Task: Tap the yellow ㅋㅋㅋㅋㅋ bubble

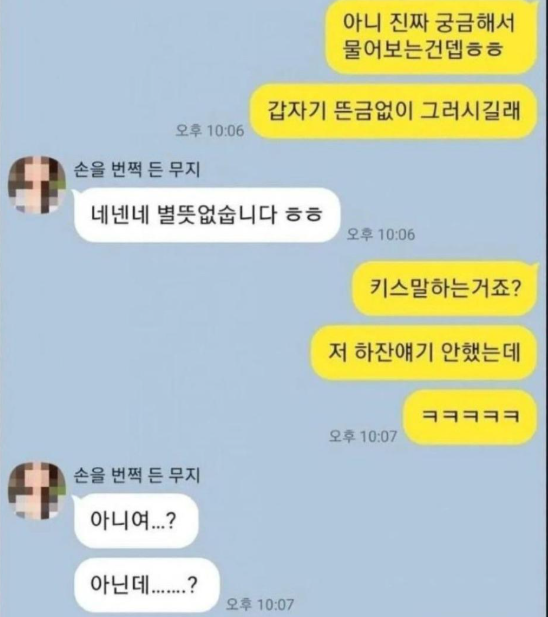Action: point(470,417)
